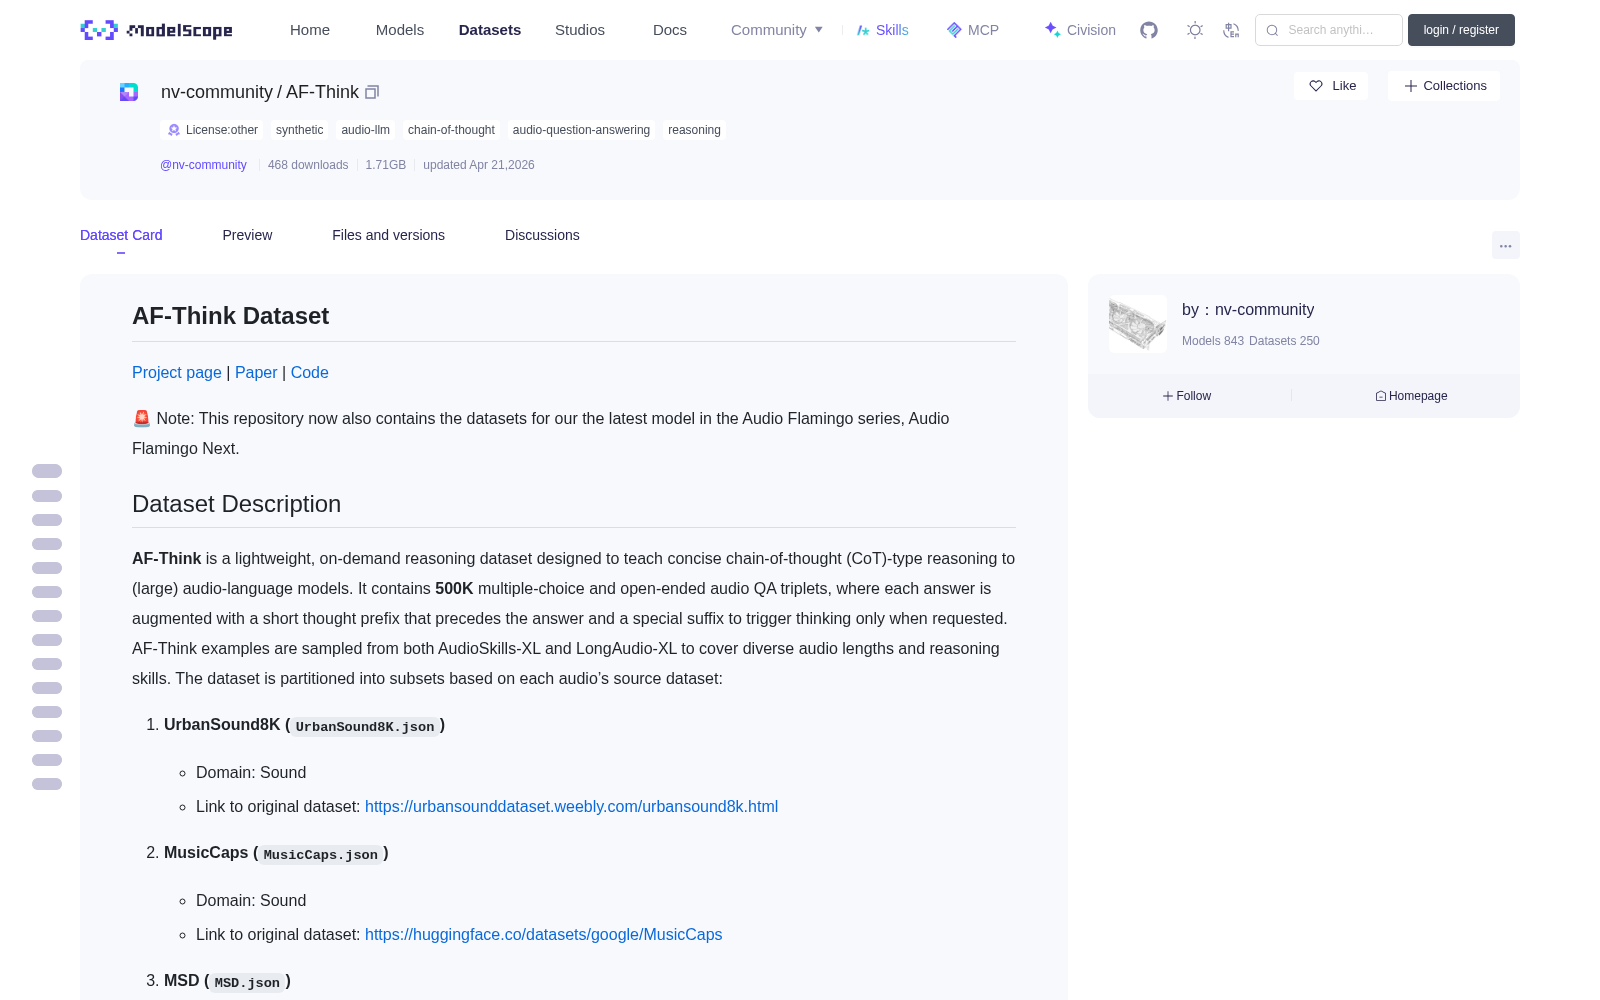1600x1000 pixels.
Task: Follow nv-community with the Follow button
Action: (1187, 396)
